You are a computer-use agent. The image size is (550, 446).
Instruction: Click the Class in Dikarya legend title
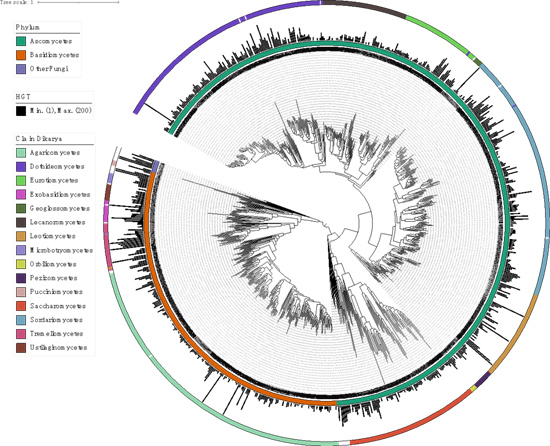pos(39,139)
